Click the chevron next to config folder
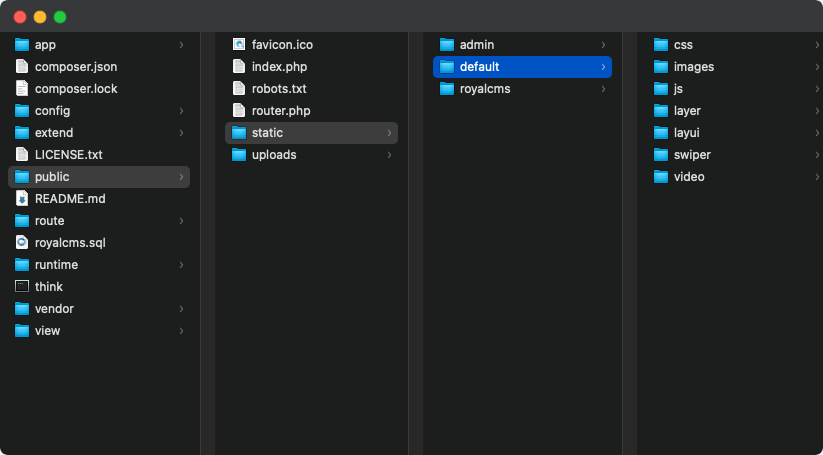 click(181, 111)
